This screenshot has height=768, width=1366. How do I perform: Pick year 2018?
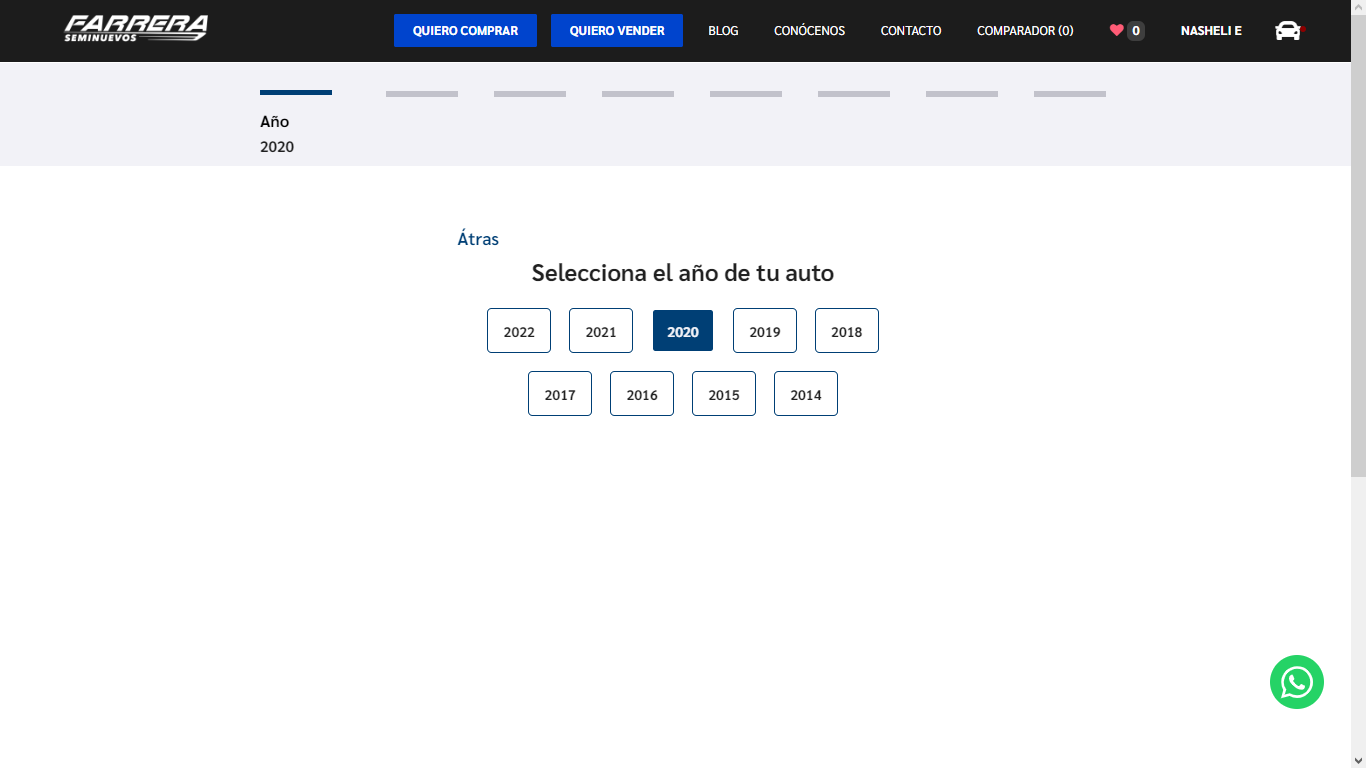[847, 331]
